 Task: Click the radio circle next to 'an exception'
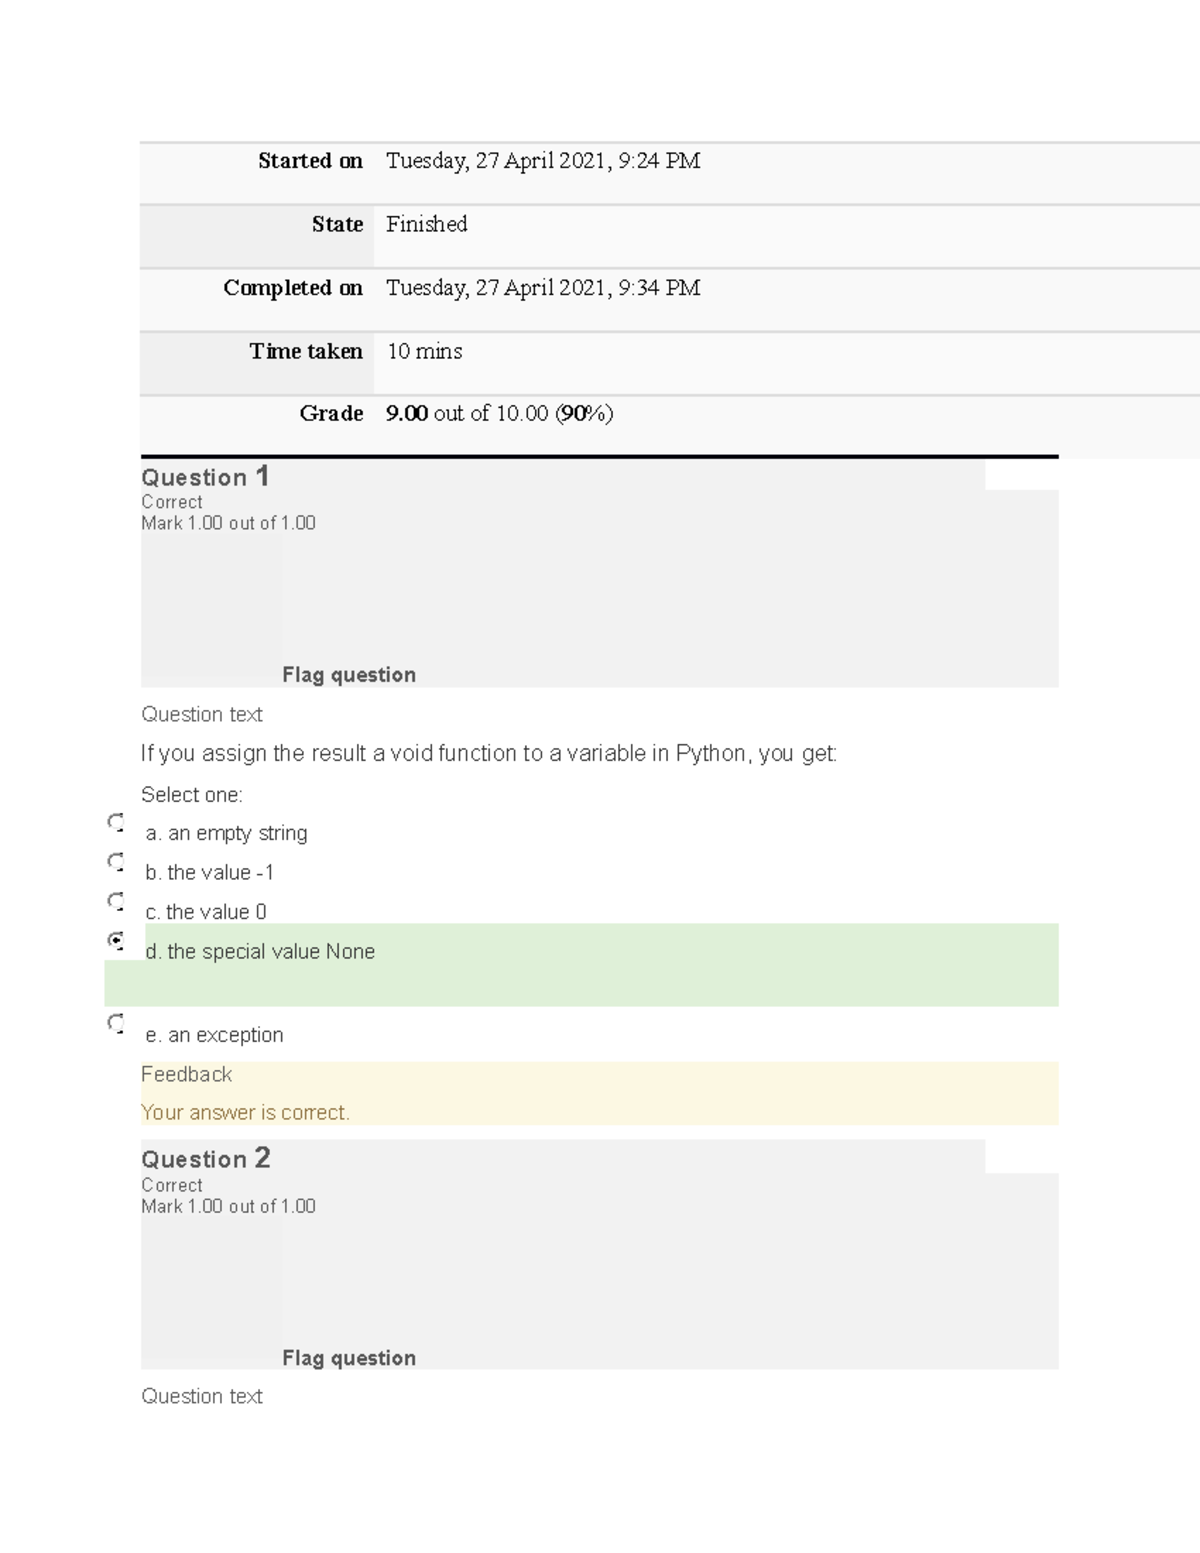[114, 1024]
